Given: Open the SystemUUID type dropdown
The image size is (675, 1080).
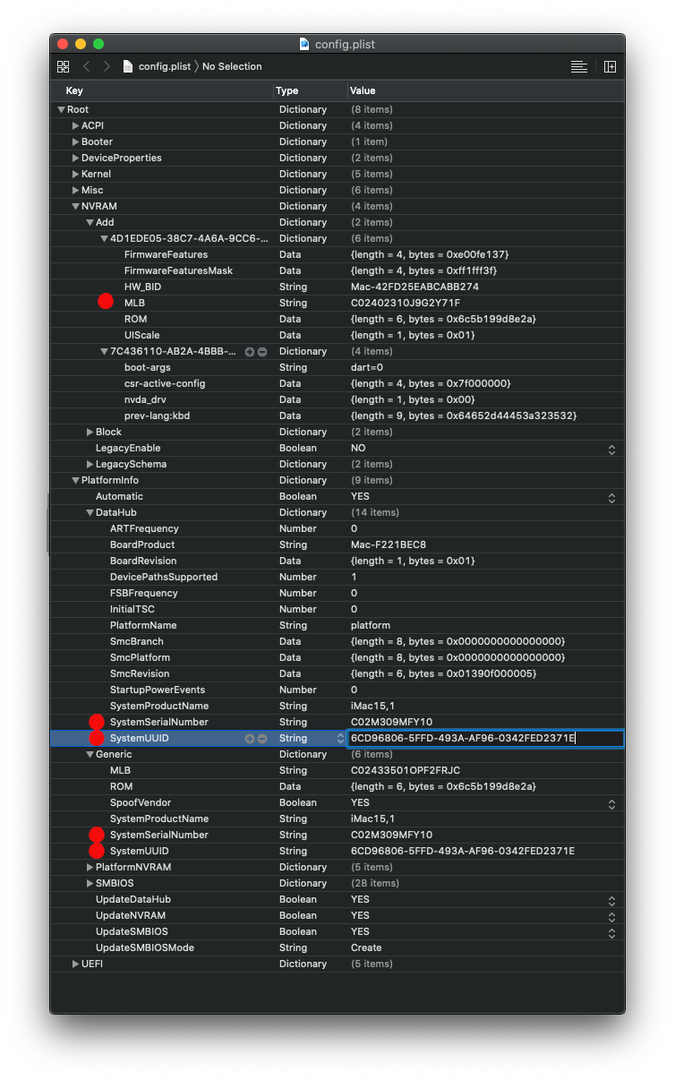Looking at the screenshot, I should [340, 739].
